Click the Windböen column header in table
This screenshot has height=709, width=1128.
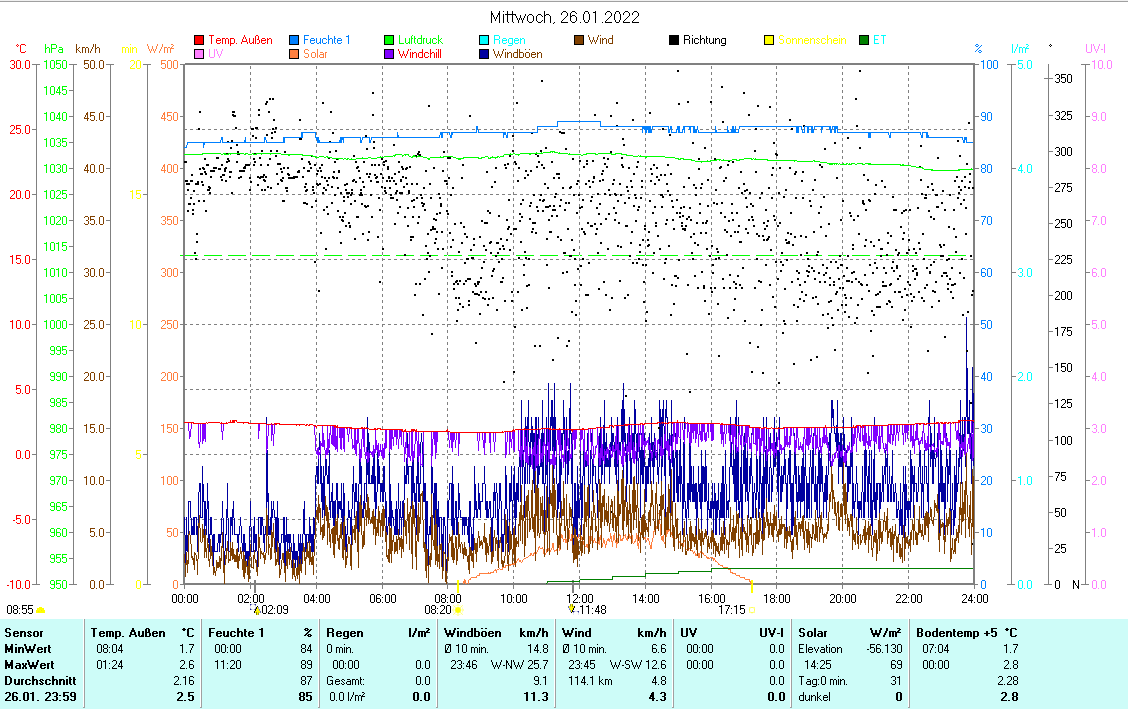(472, 633)
